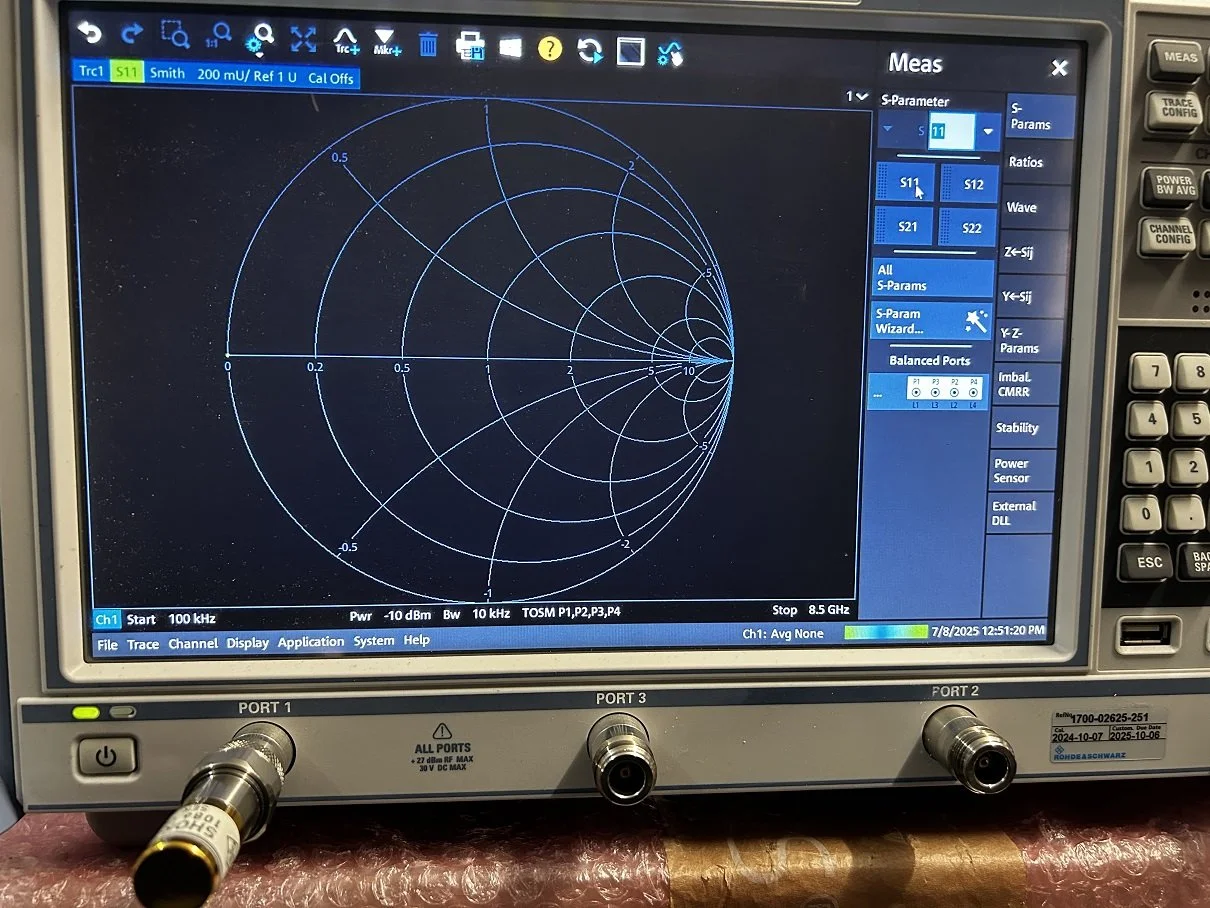Click the Pwr -10 dBm value
1210x908 pixels.
[390, 615]
